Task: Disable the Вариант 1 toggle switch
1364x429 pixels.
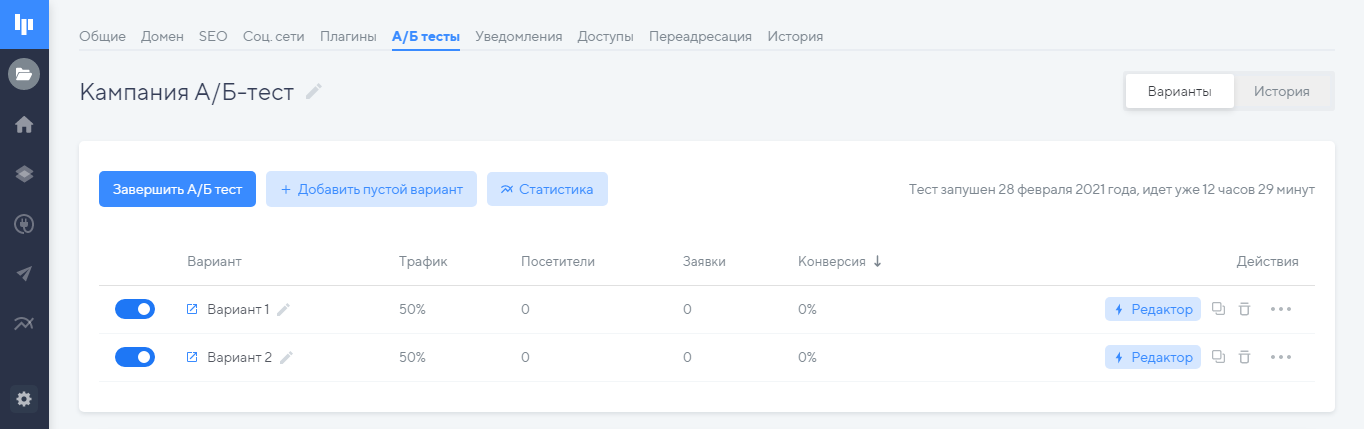Action: pos(135,309)
